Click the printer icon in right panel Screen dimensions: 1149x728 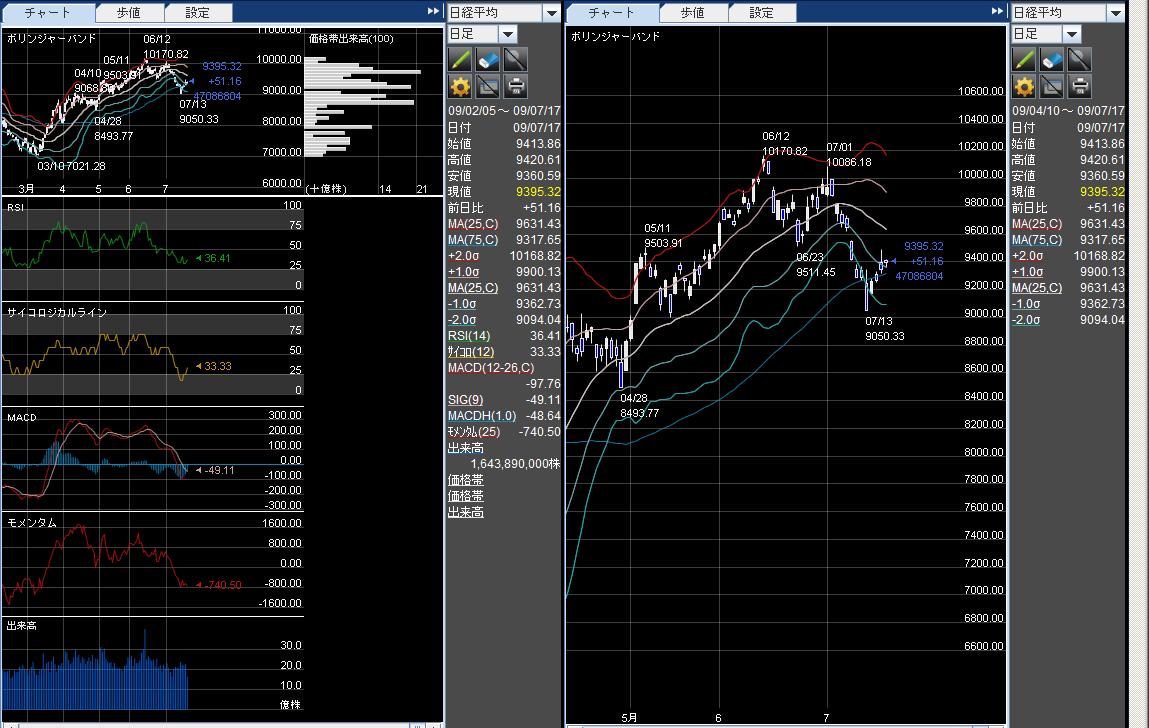click(1079, 86)
